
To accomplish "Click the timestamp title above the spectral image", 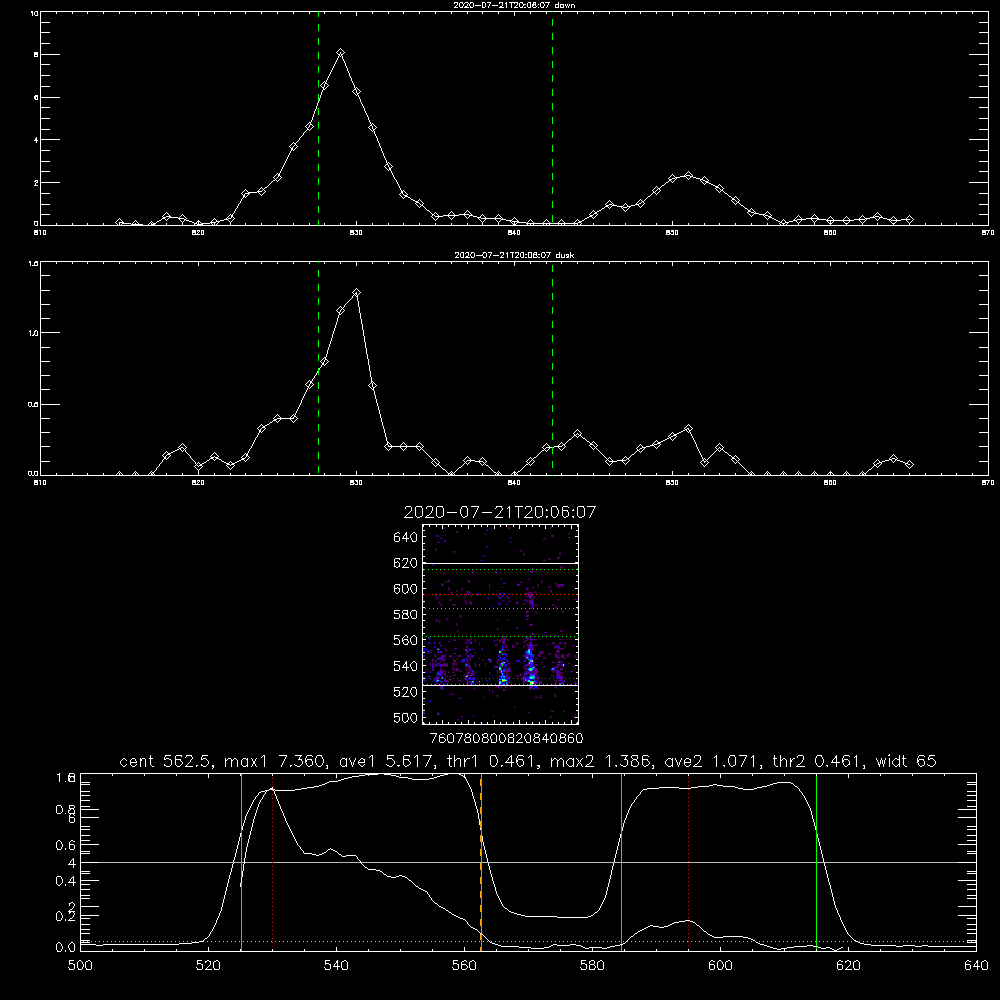I will pos(499,512).
